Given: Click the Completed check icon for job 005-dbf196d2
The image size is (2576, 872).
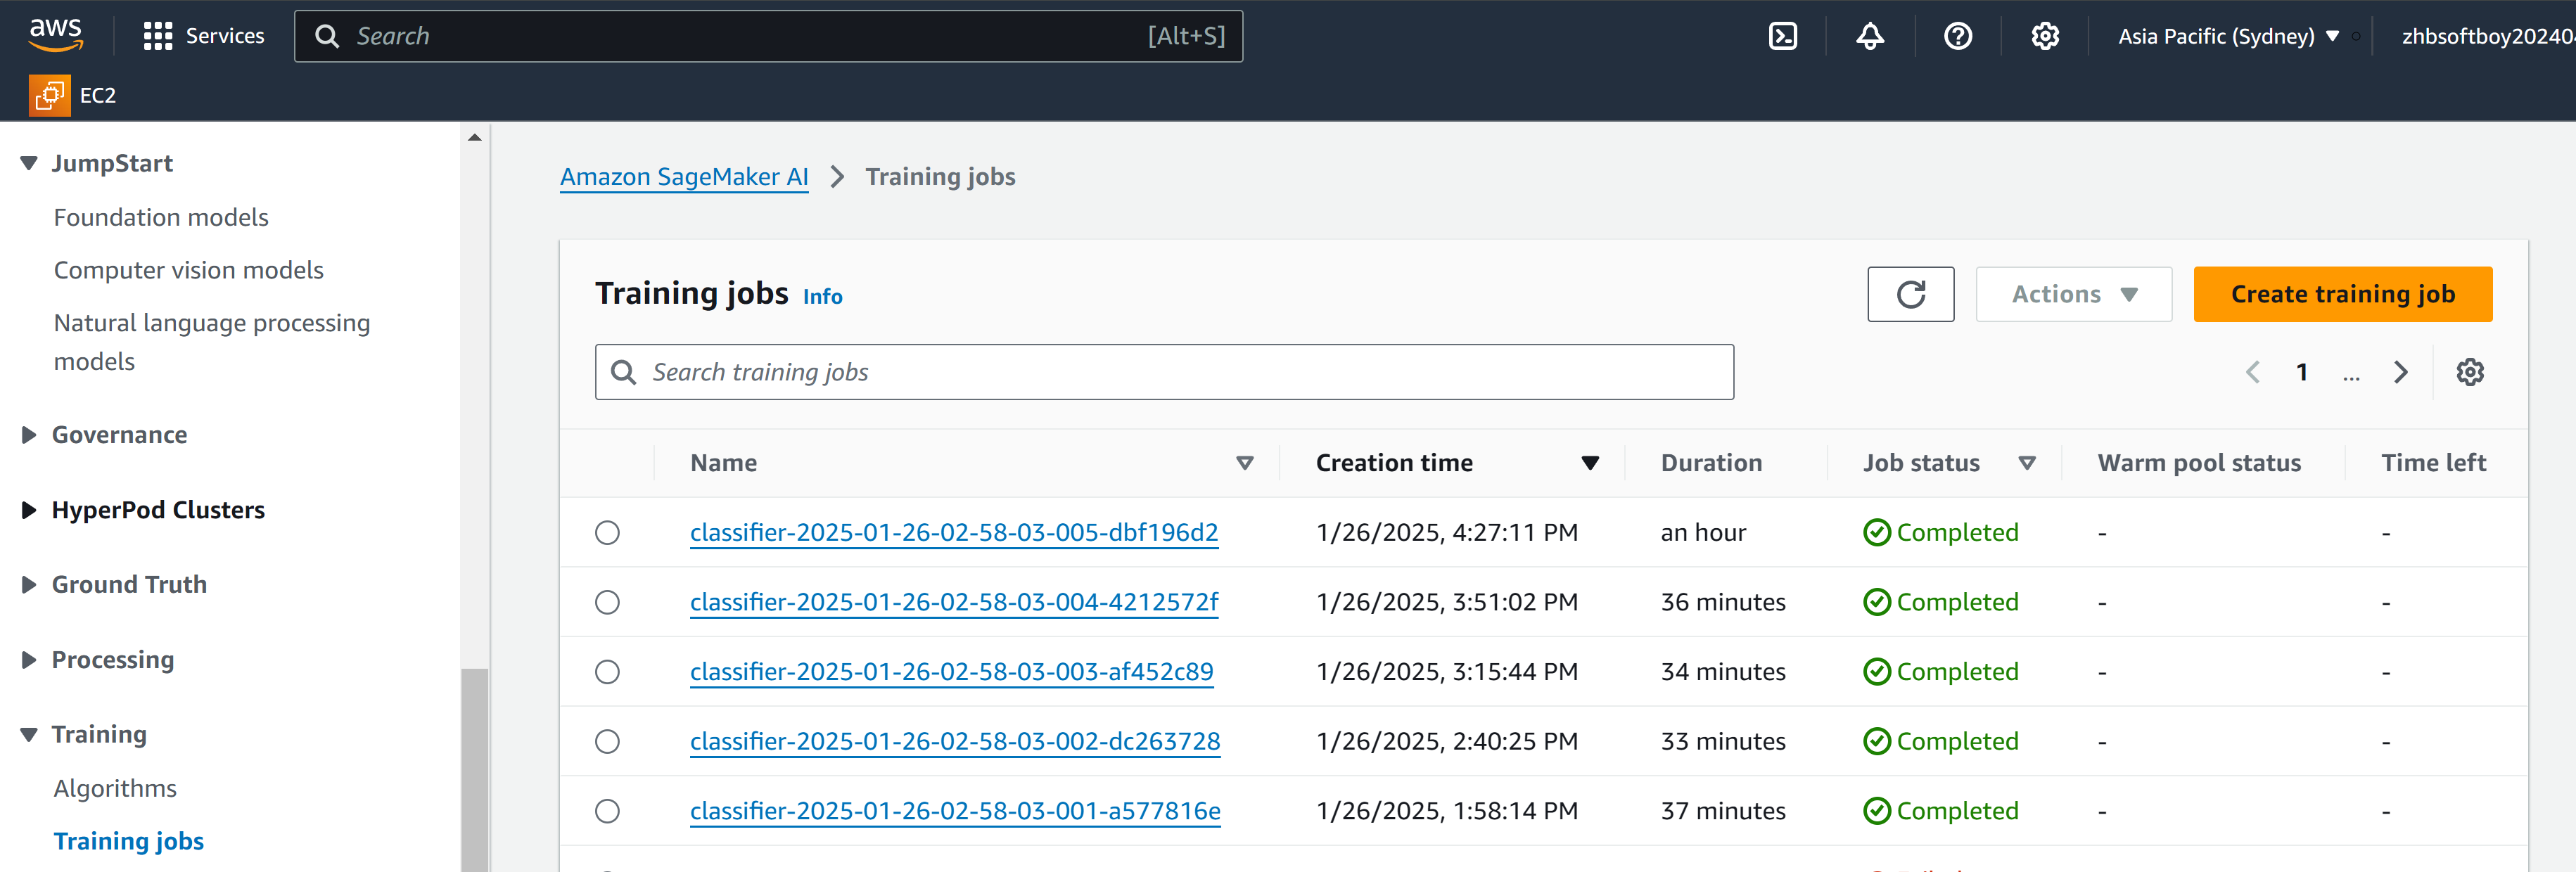Looking at the screenshot, I should point(1876,532).
